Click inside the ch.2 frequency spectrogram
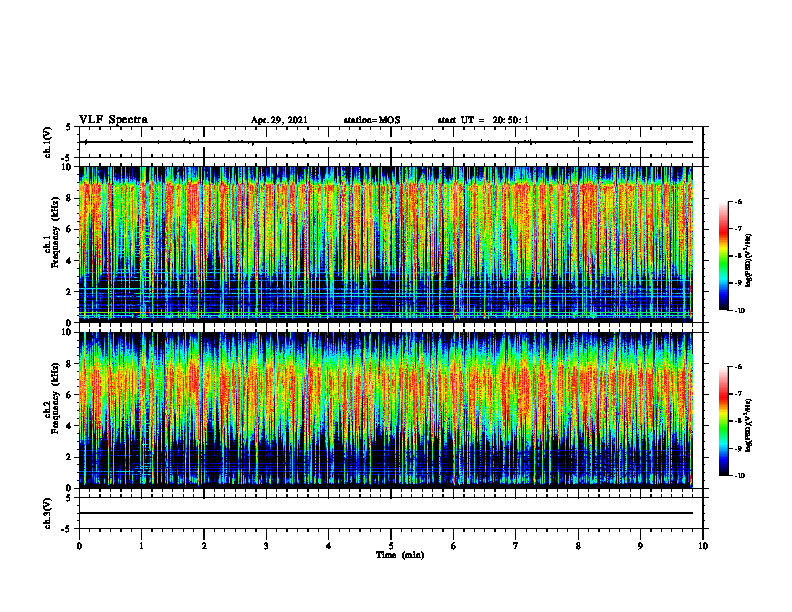 tap(391, 410)
